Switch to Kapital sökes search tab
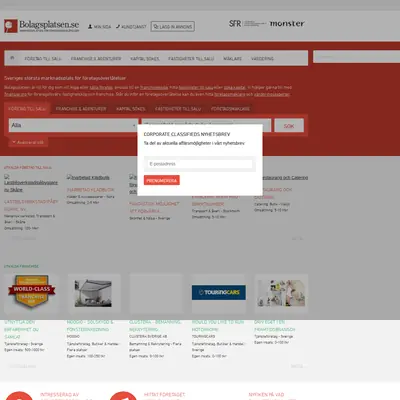Image resolution: width=400 pixels, height=400 pixels. [x=131, y=109]
